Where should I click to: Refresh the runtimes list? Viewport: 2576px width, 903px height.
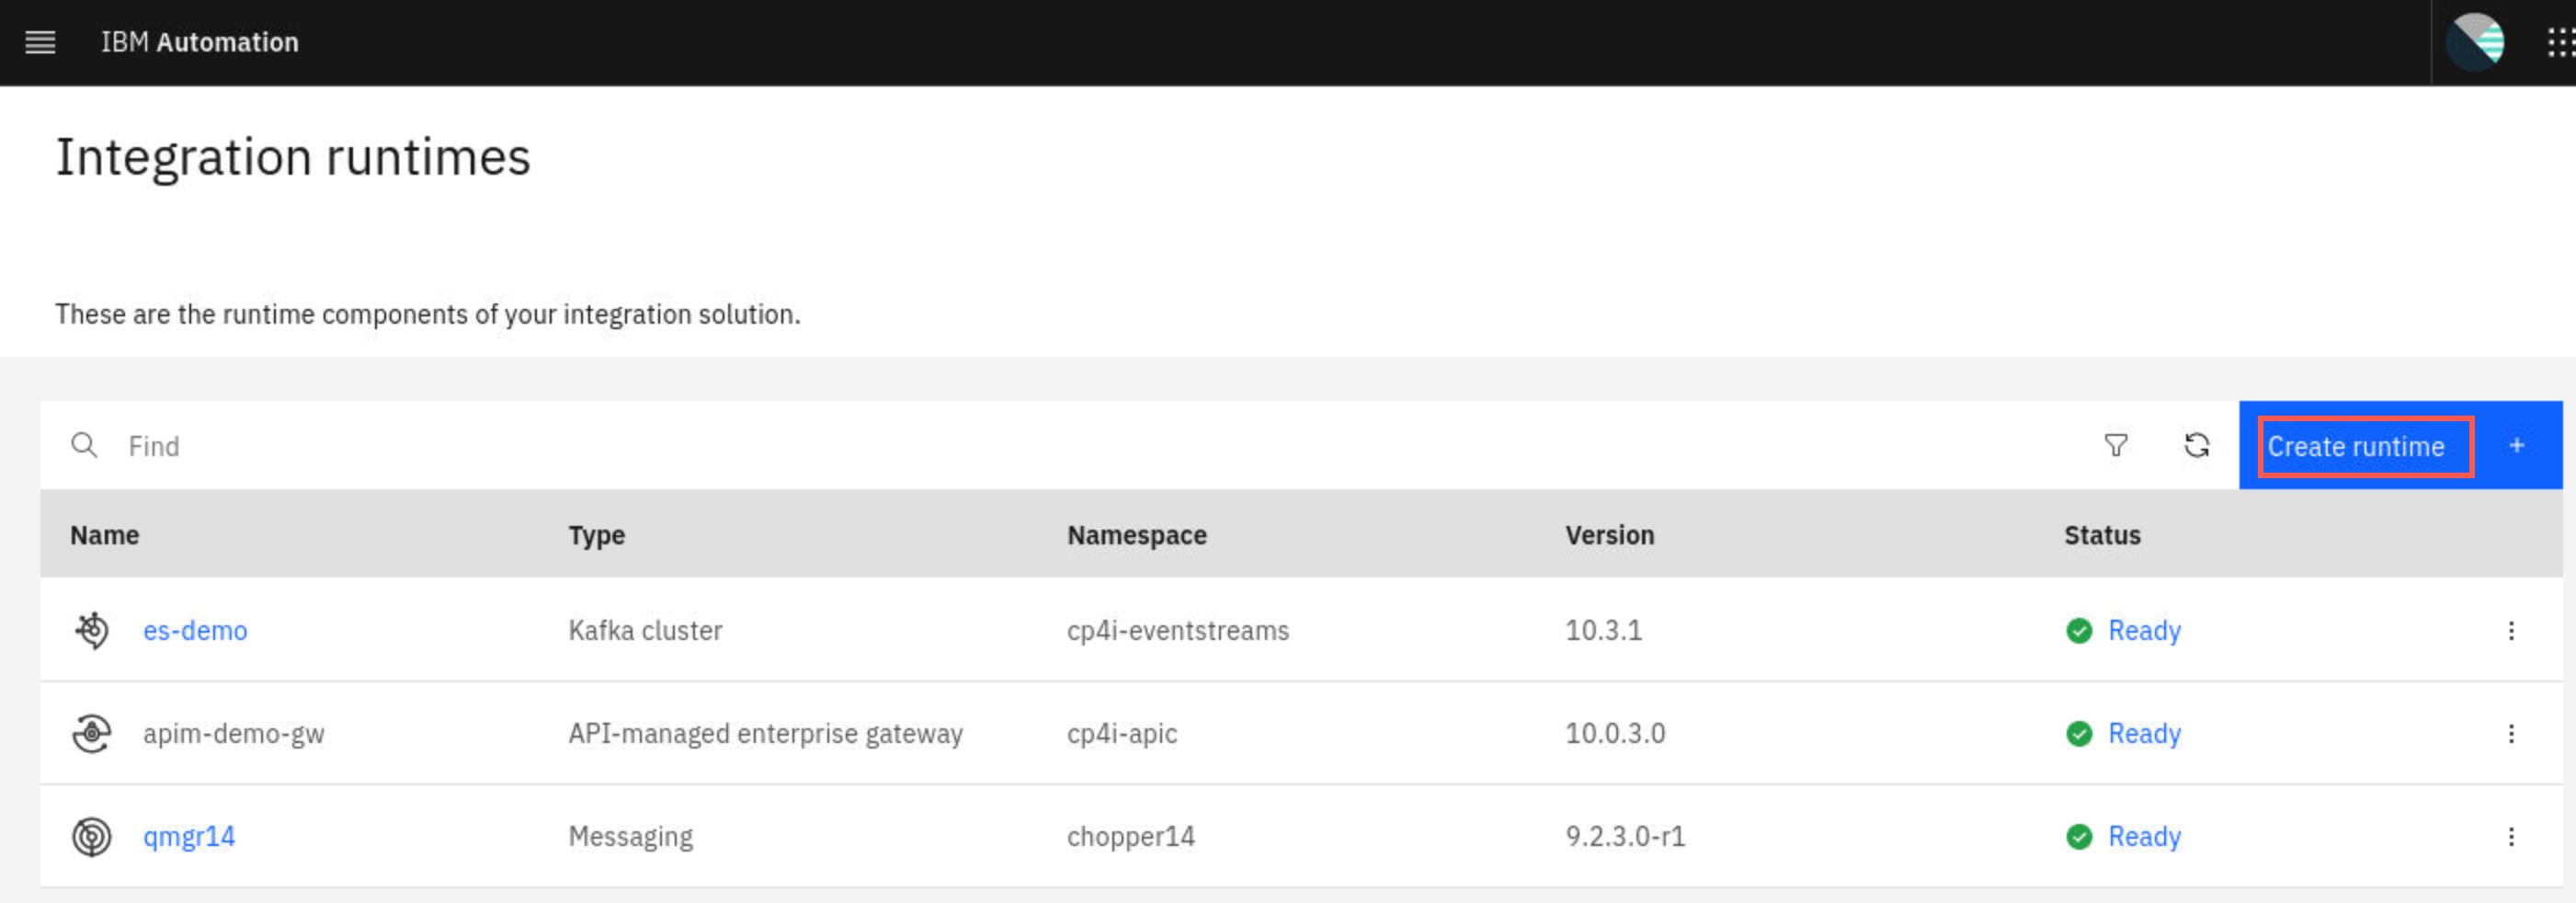[x=2196, y=445]
